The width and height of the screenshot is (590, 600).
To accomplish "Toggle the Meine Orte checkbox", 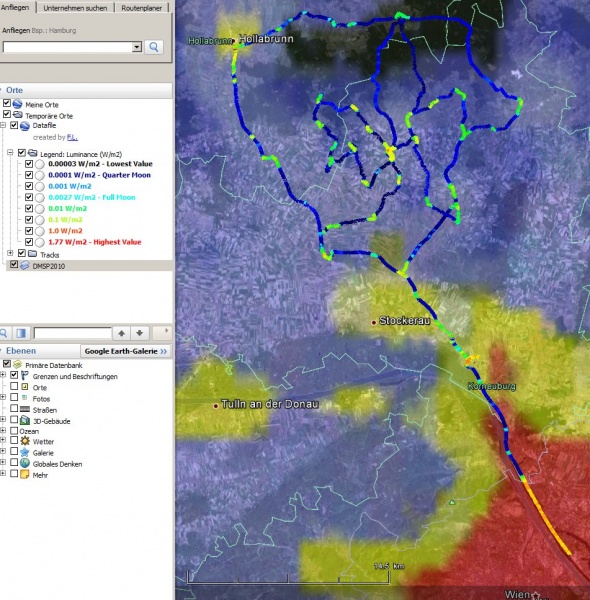I will (7, 103).
